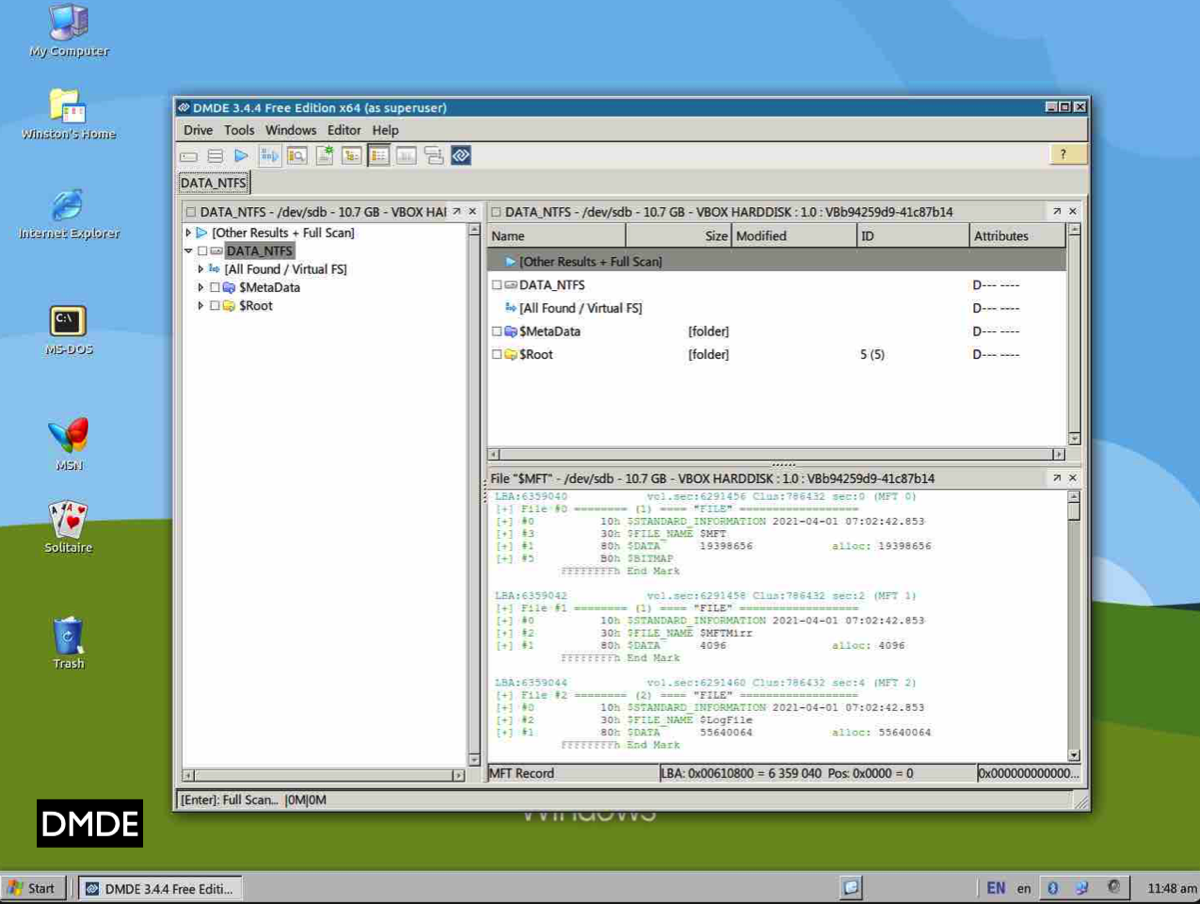Open the Tools menu
The width and height of the screenshot is (1200, 904).
tap(239, 130)
